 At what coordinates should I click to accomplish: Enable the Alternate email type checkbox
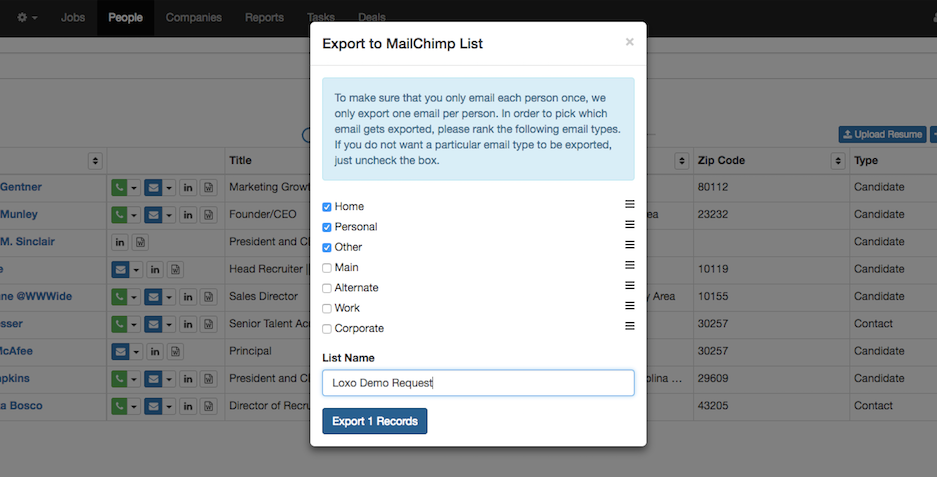point(327,288)
